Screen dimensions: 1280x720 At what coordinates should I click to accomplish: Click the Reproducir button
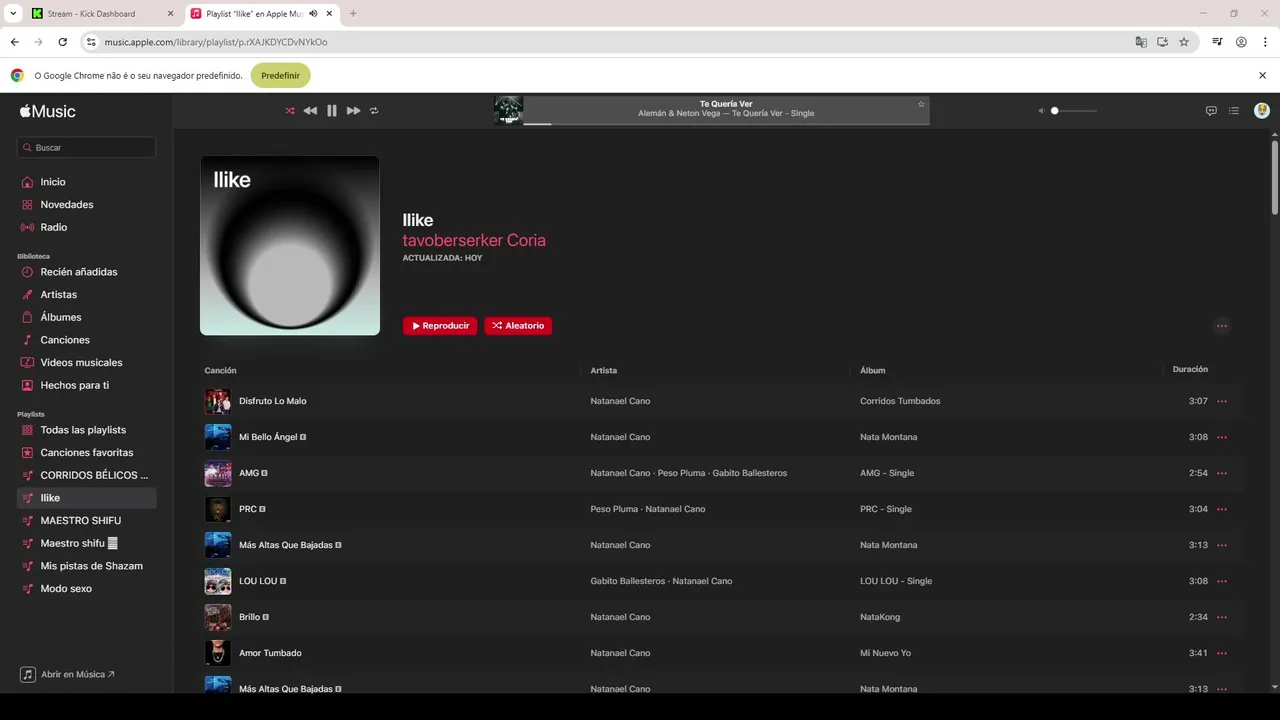tap(440, 326)
